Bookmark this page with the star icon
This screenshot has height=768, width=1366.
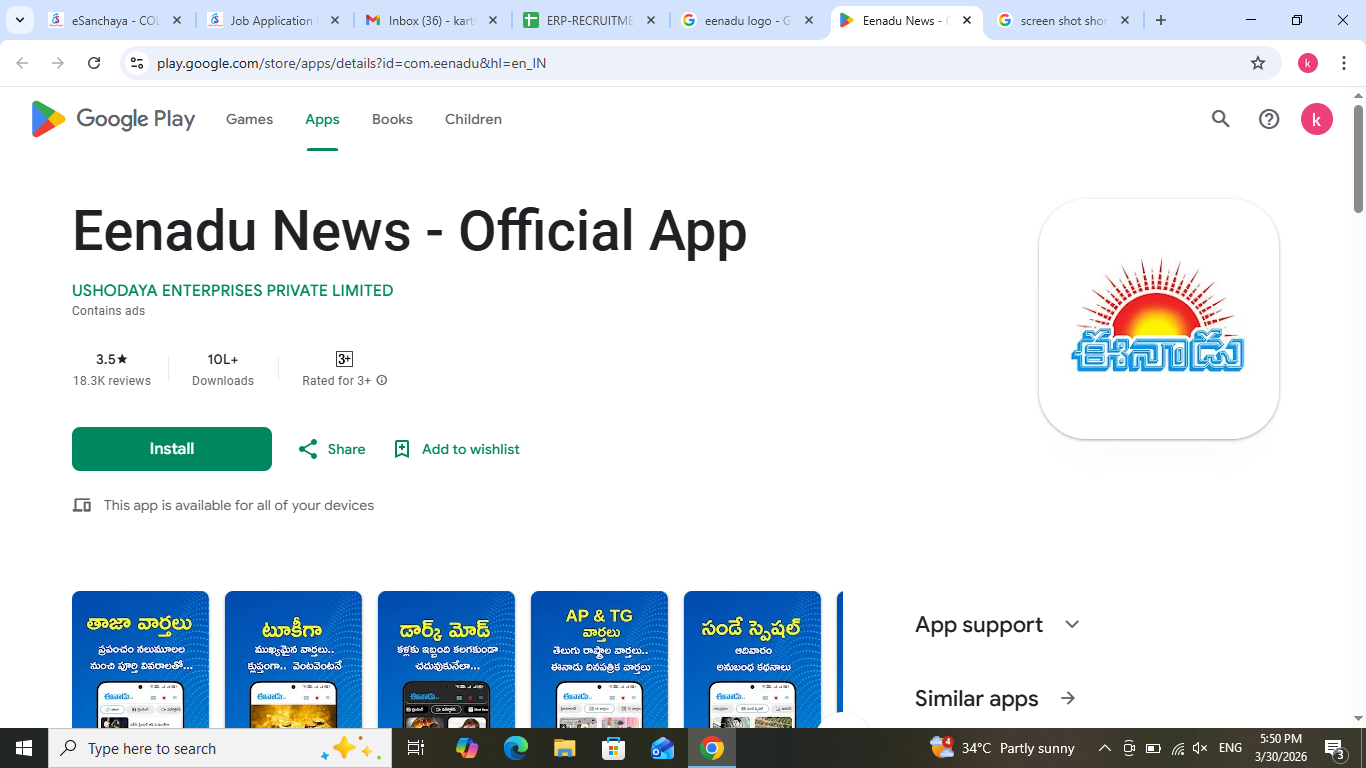pos(1257,63)
